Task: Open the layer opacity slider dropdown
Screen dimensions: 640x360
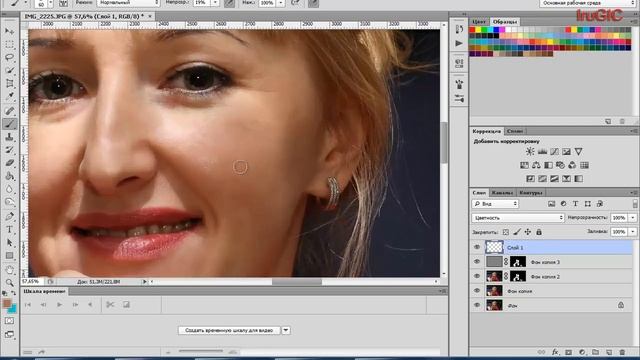Action: pyautogui.click(x=633, y=218)
